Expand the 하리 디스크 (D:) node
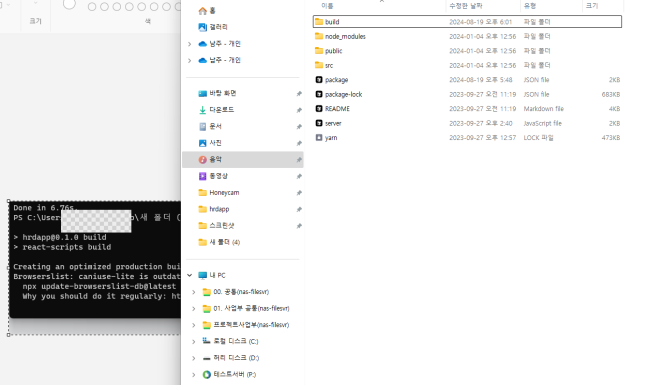Screen dimensions: 650x385 coord(194,358)
